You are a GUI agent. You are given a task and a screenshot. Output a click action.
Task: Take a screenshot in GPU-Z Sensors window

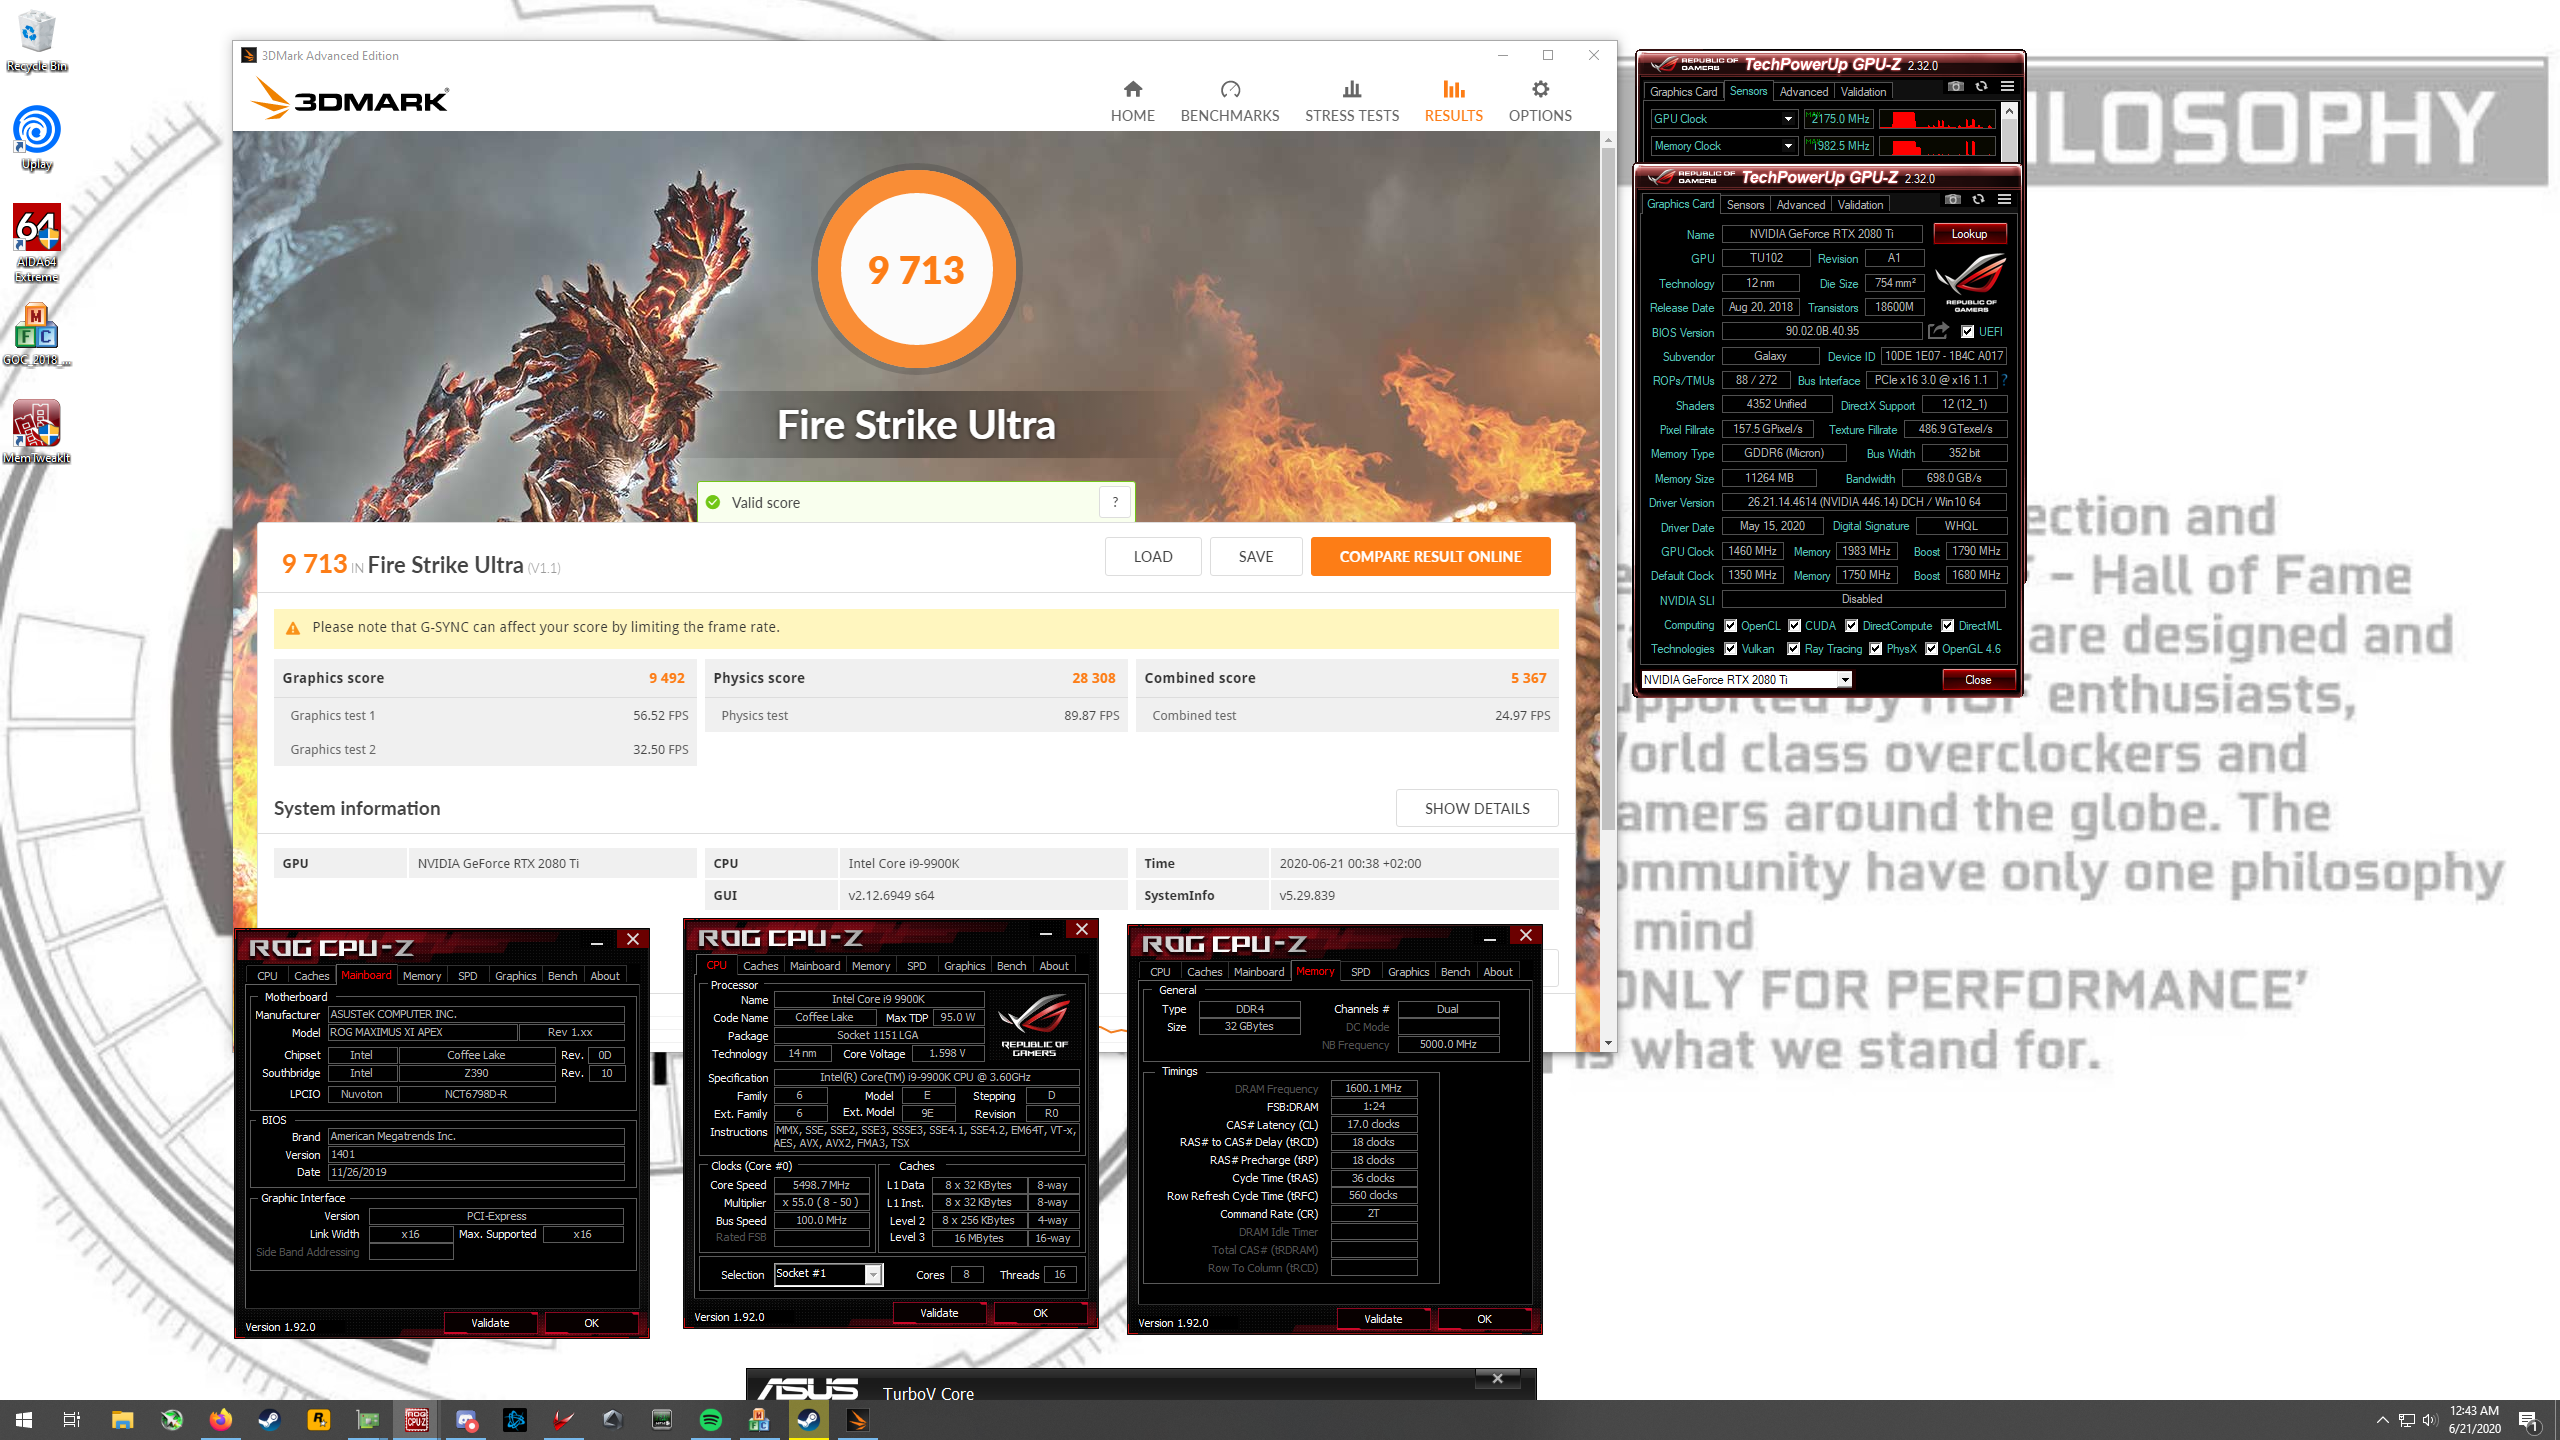1956,87
